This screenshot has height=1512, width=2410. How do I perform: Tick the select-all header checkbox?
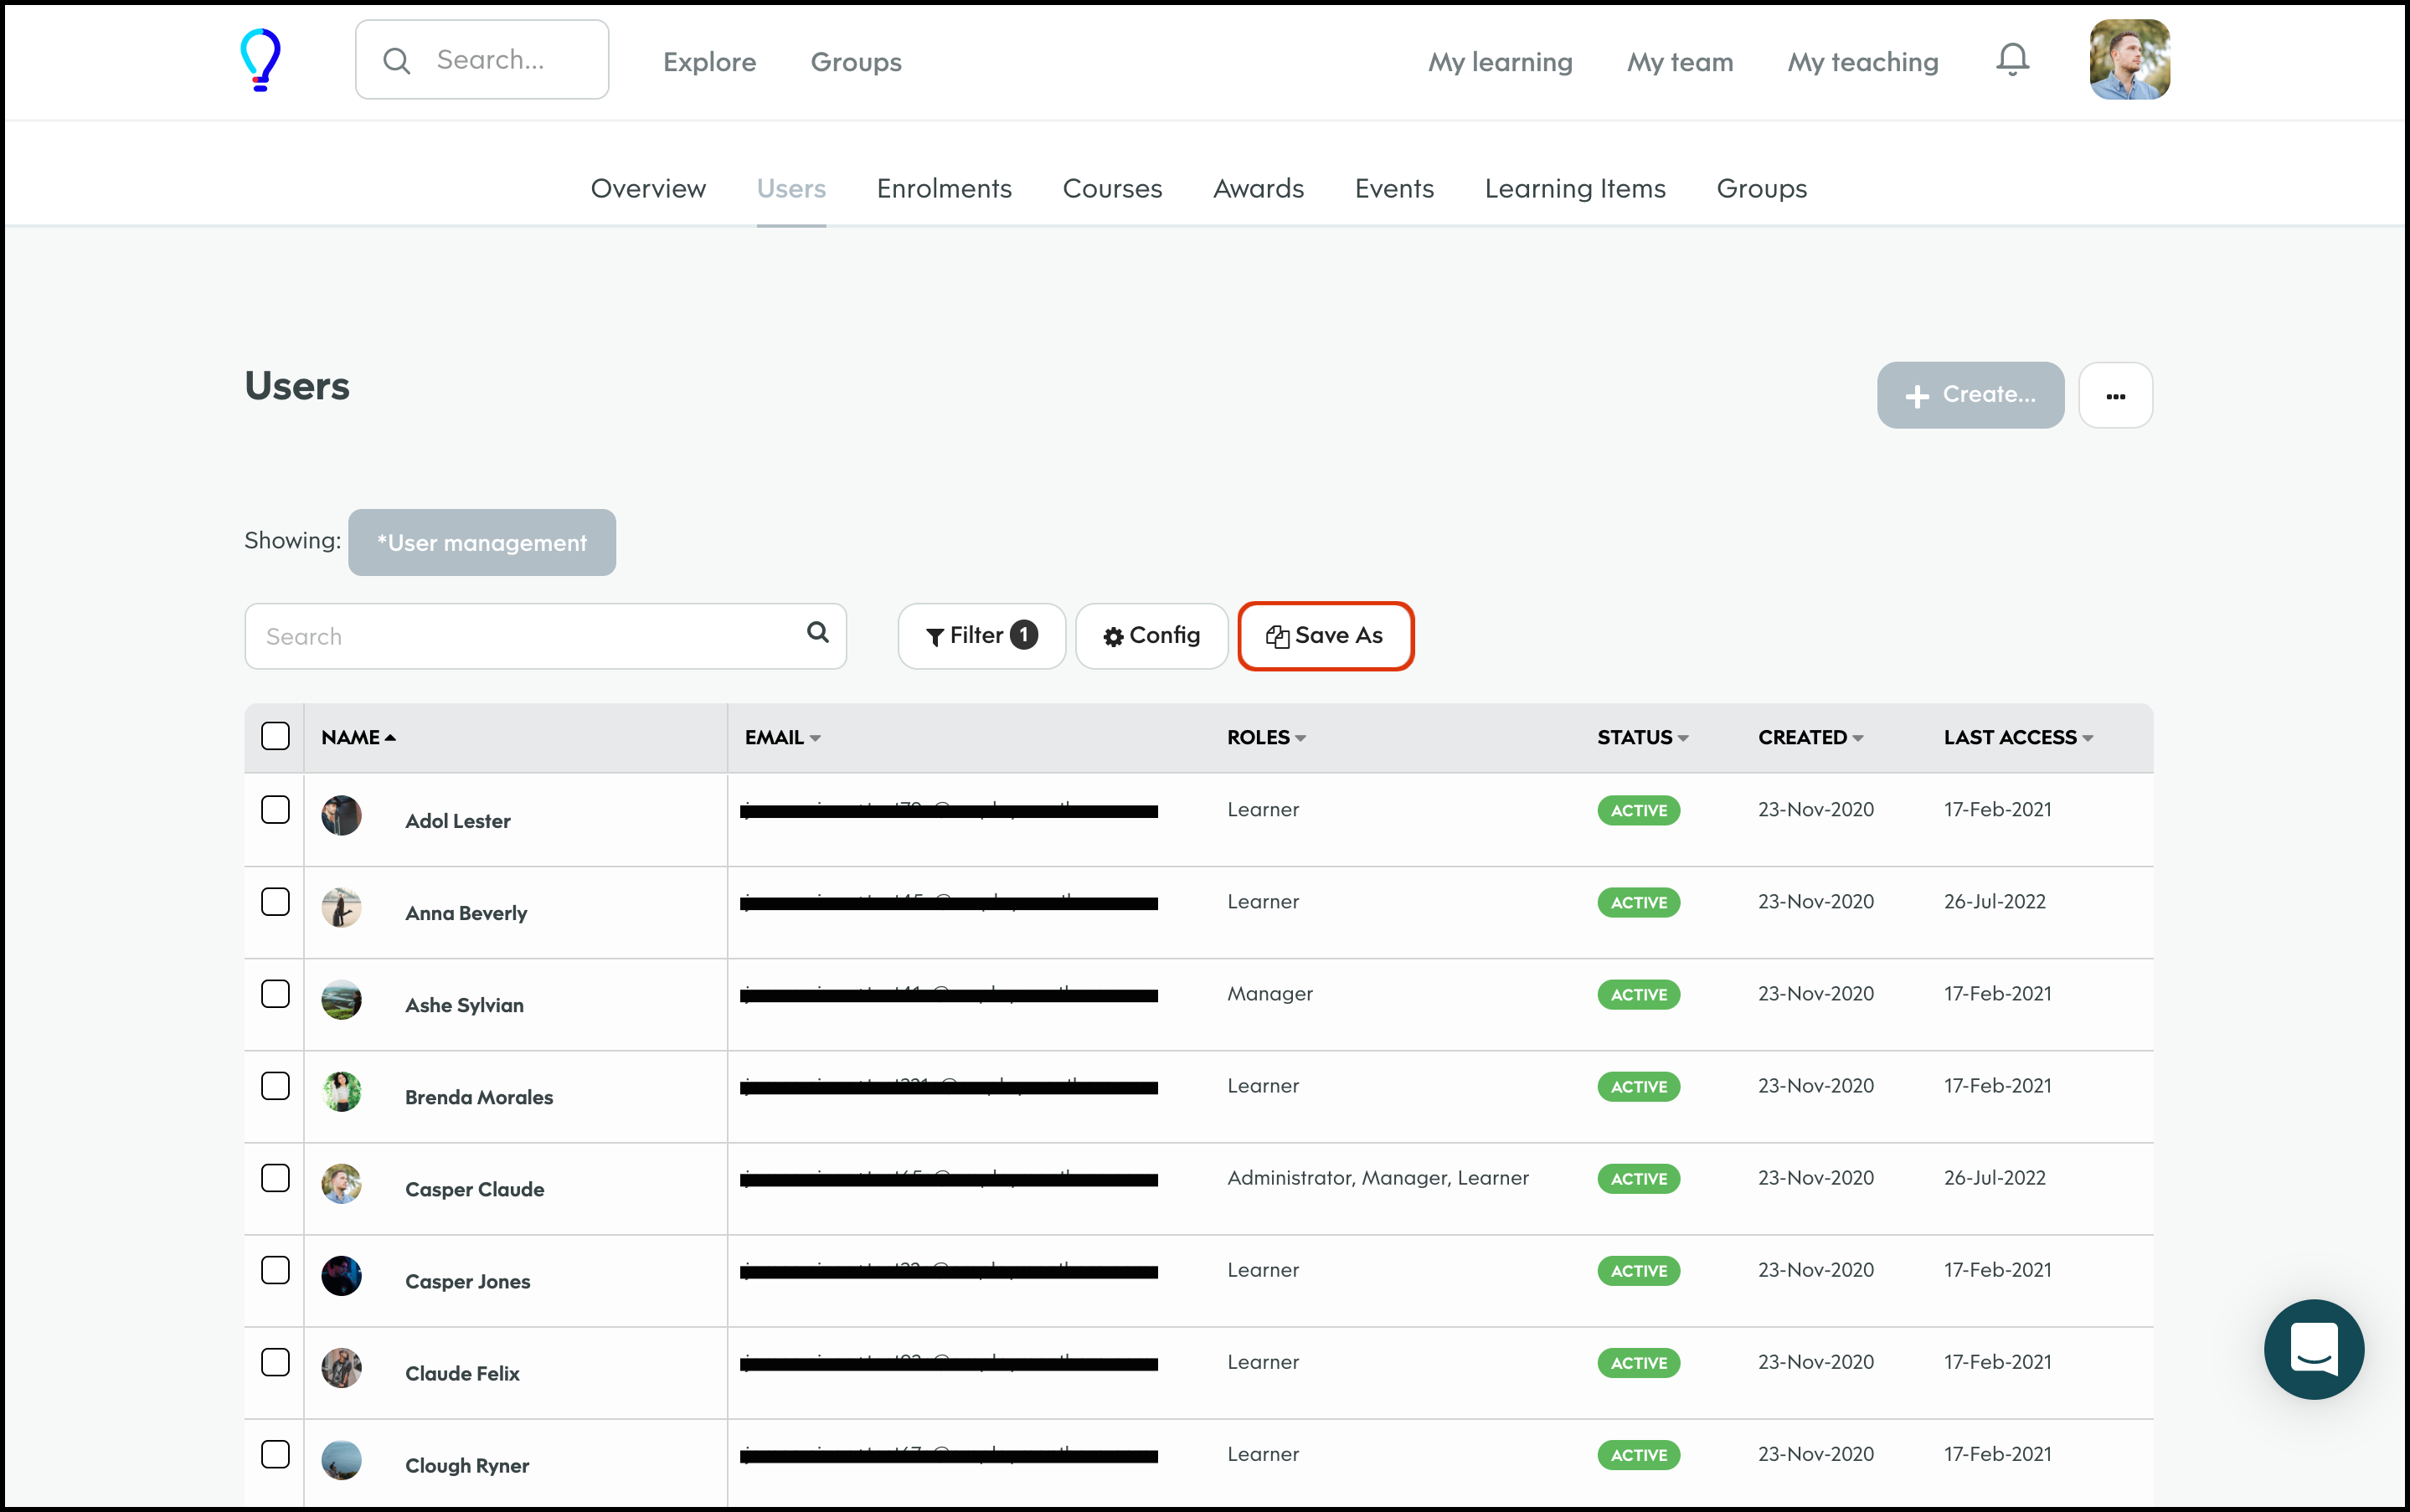(x=275, y=737)
